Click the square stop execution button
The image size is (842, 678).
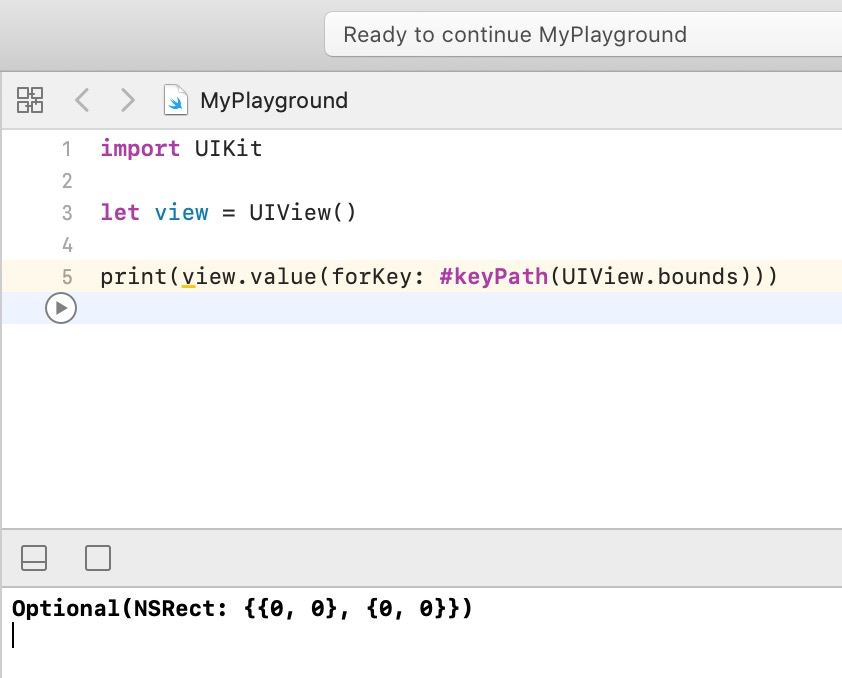[x=98, y=558]
